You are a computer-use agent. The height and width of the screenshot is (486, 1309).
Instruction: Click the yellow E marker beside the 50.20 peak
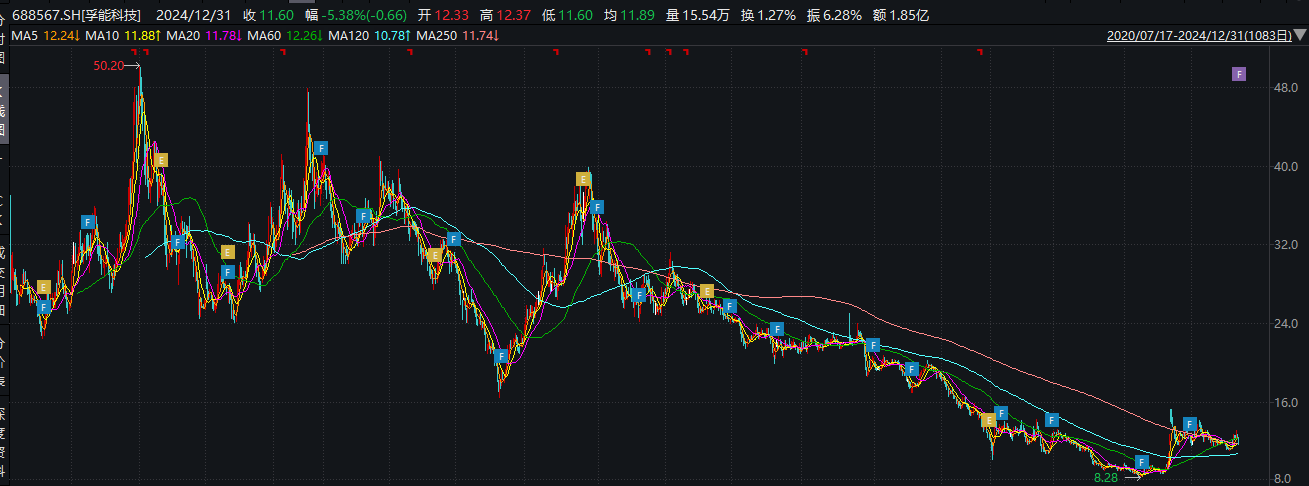click(160, 160)
